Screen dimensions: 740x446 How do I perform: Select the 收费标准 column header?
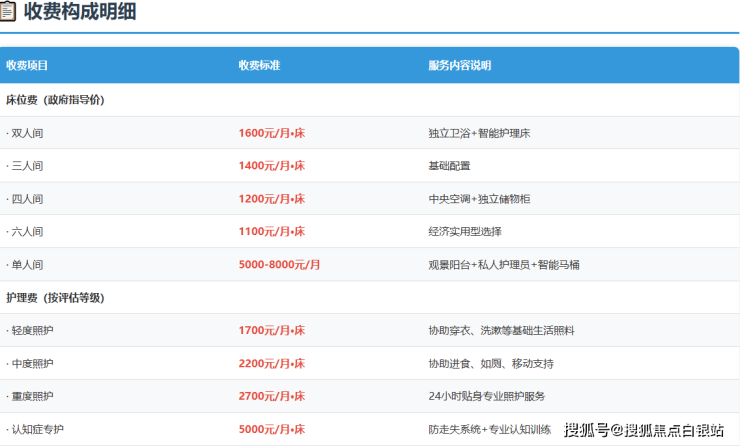tap(259, 65)
